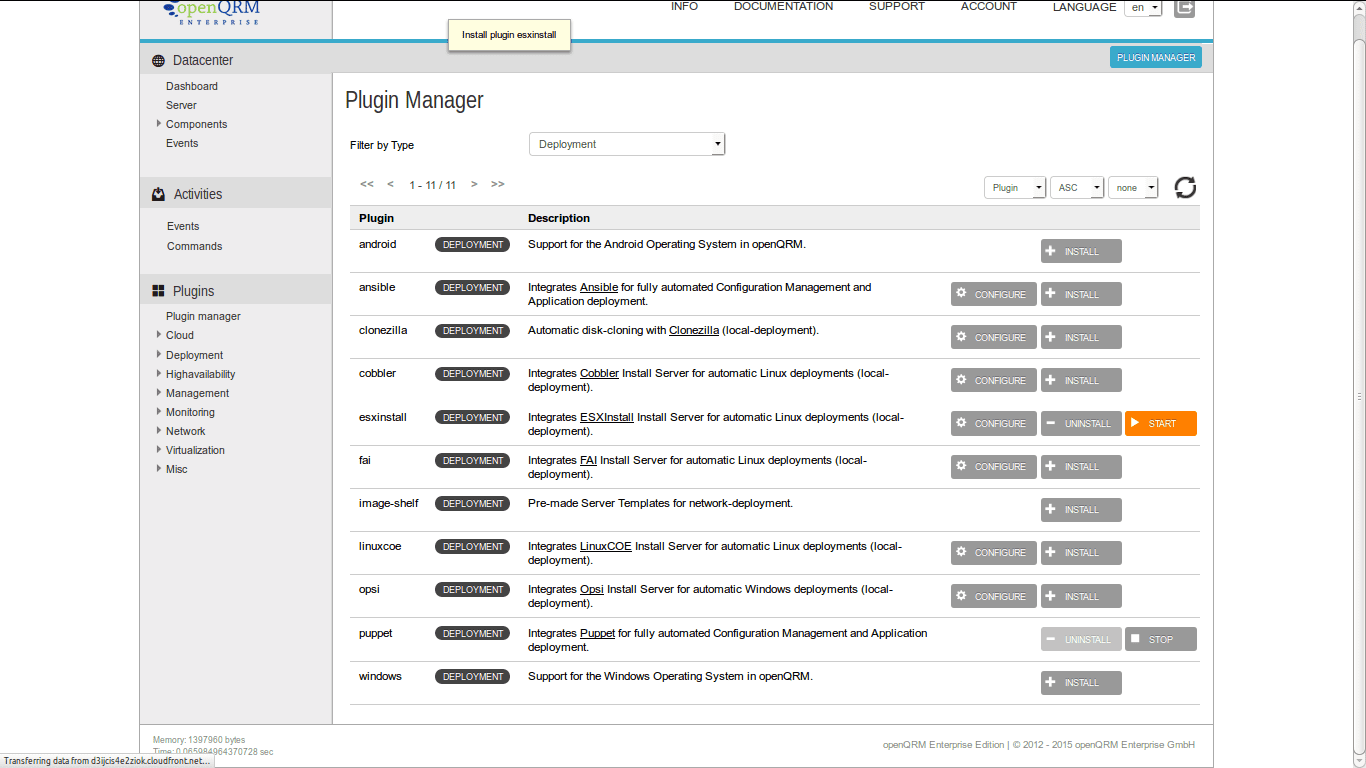
Task: Open Events under Datacenter
Action: pyautogui.click(x=182, y=143)
